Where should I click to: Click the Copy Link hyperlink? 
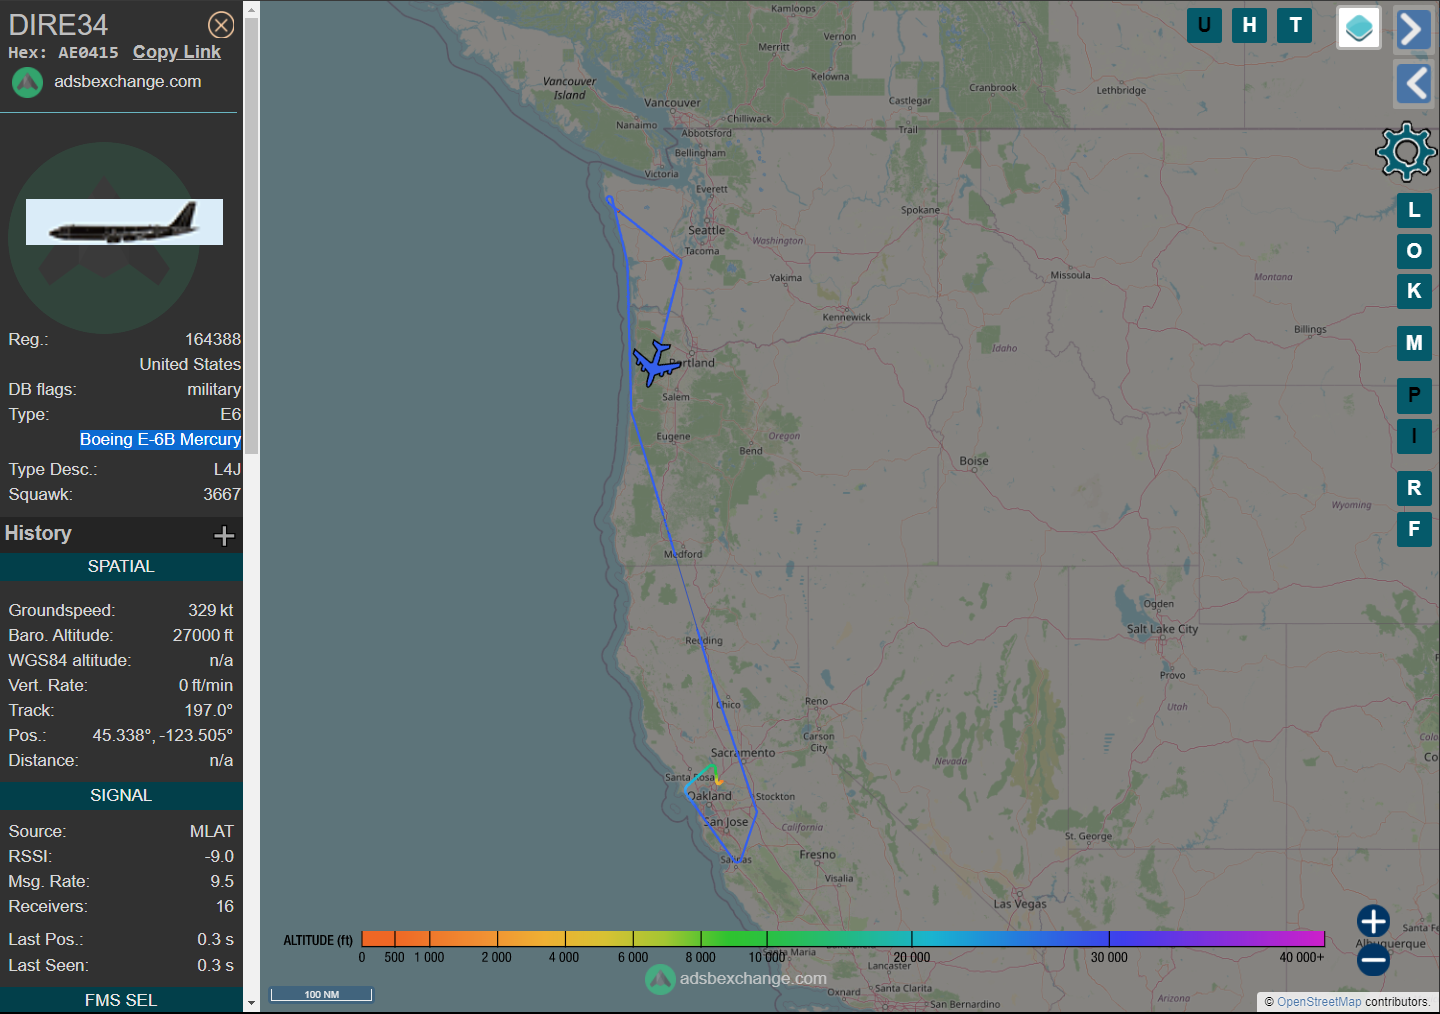click(177, 52)
